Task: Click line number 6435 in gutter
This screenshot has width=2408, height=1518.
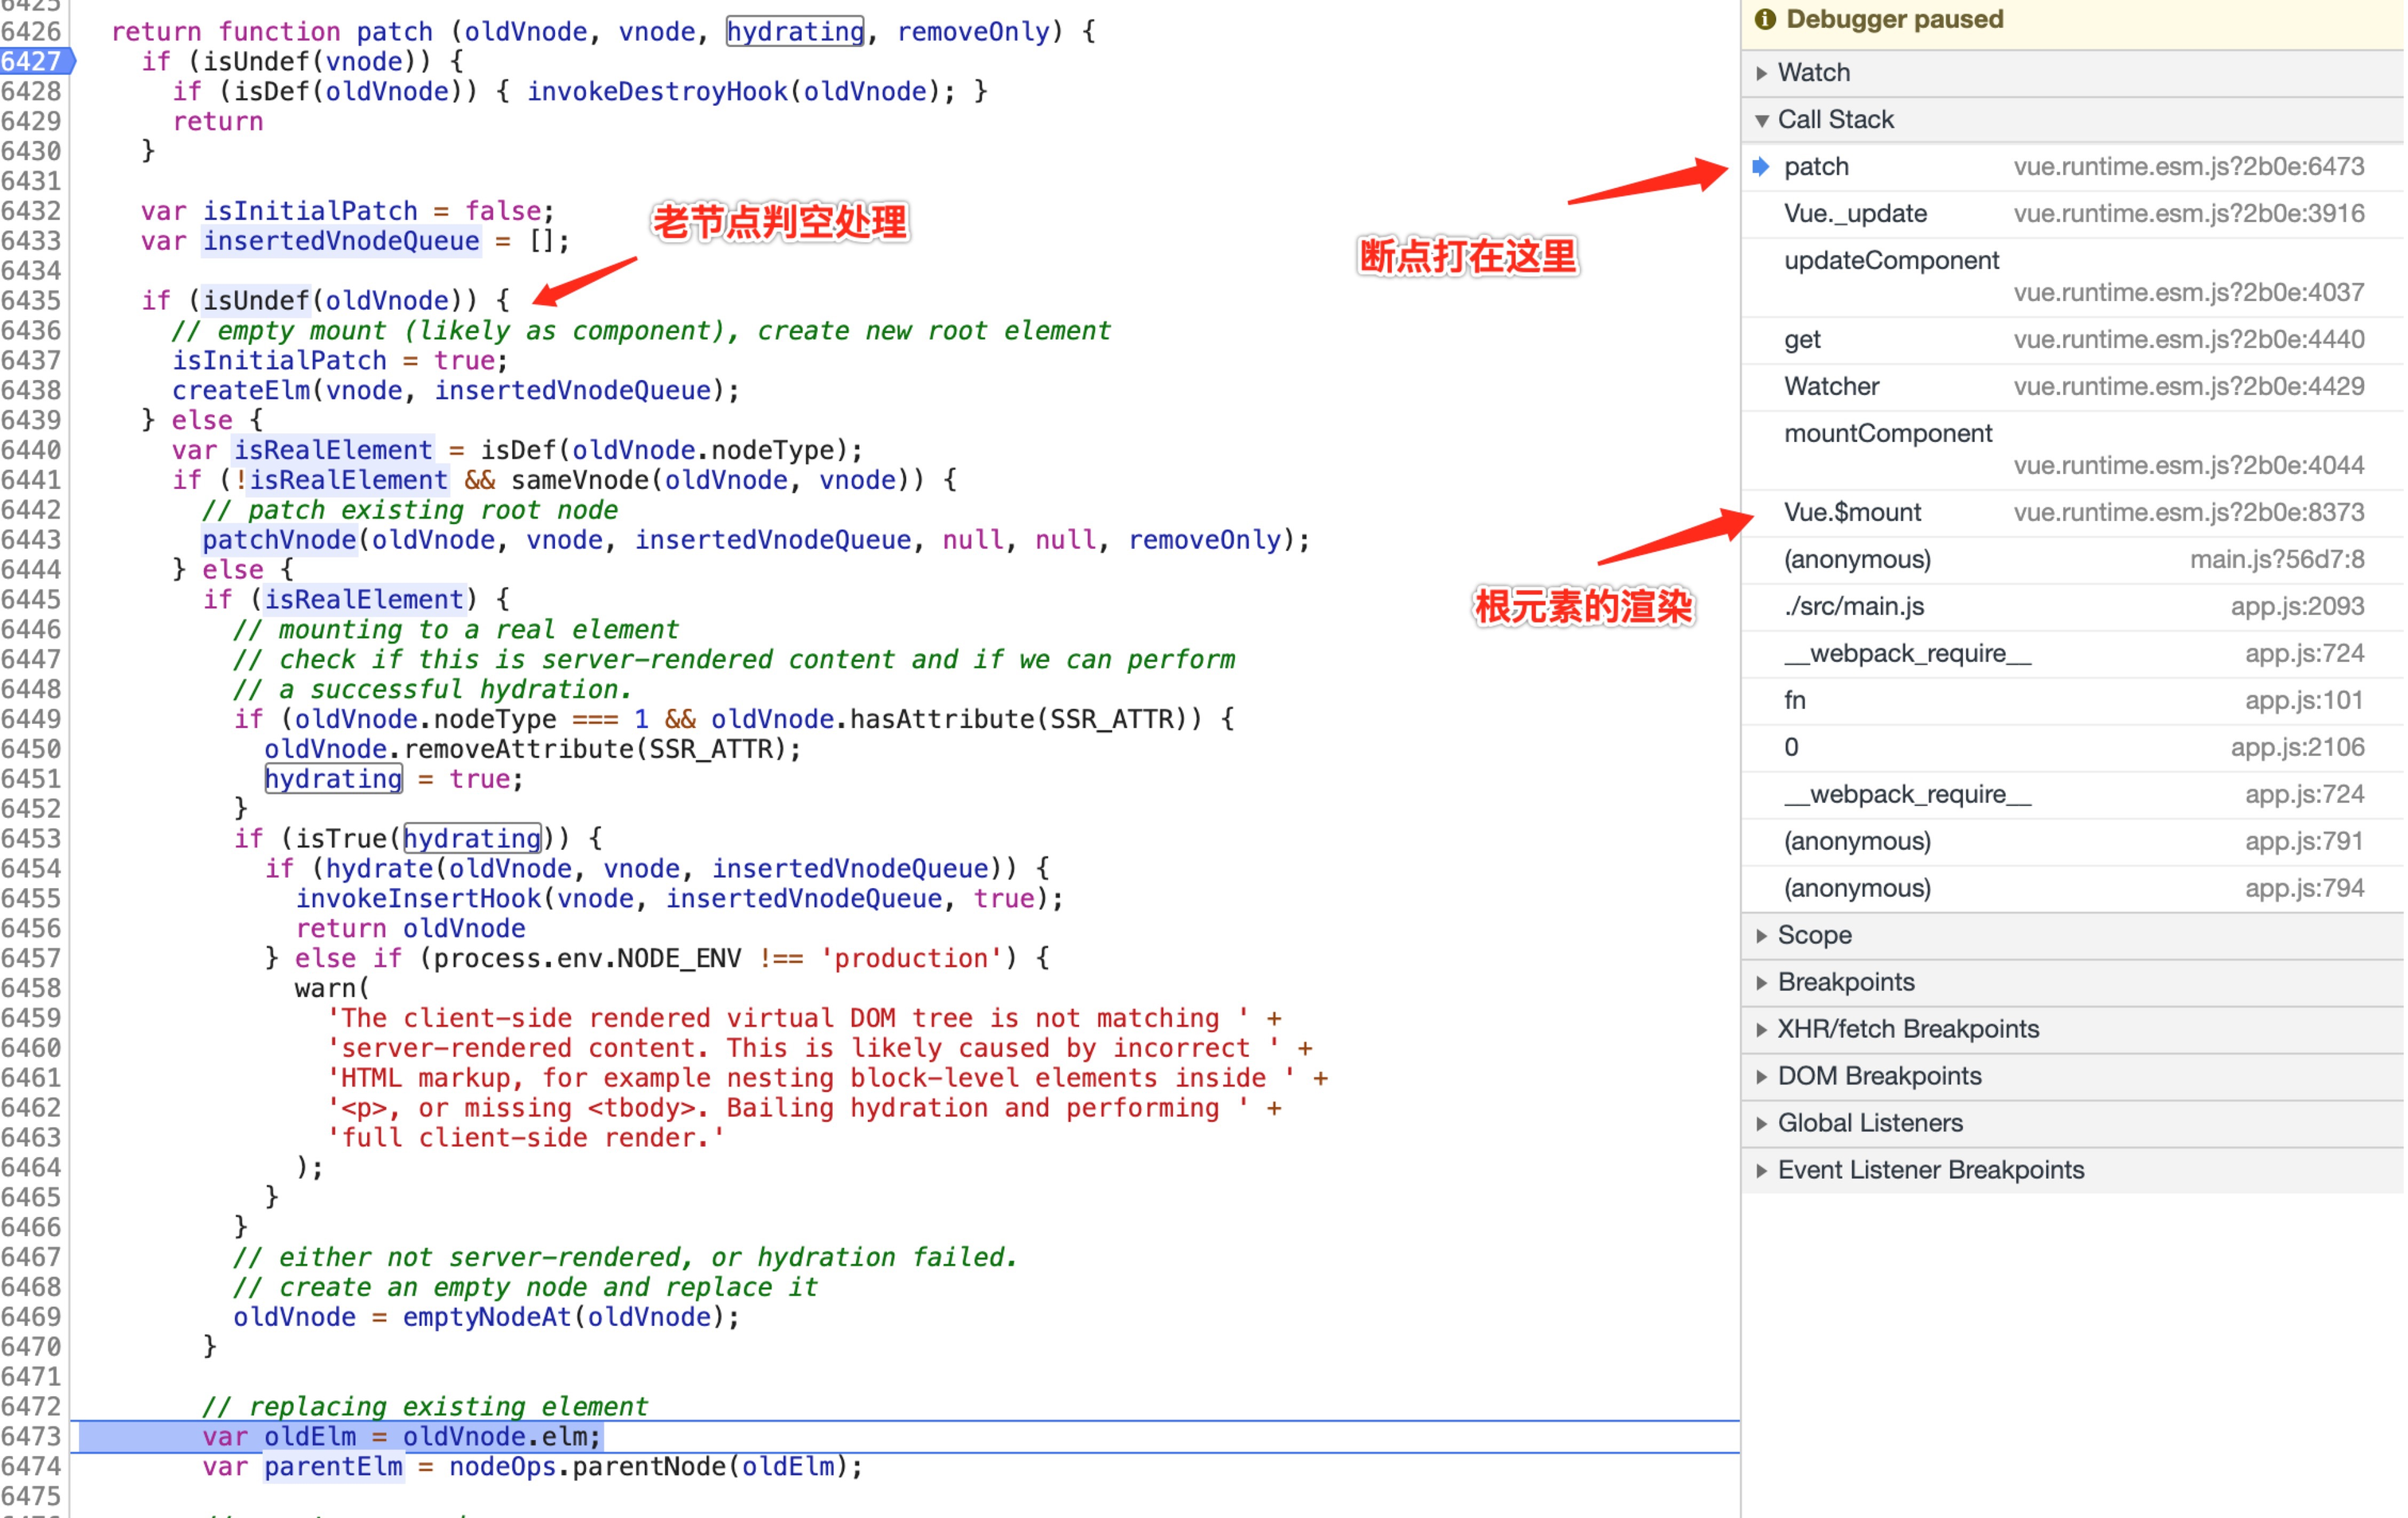Action: tap(32, 300)
